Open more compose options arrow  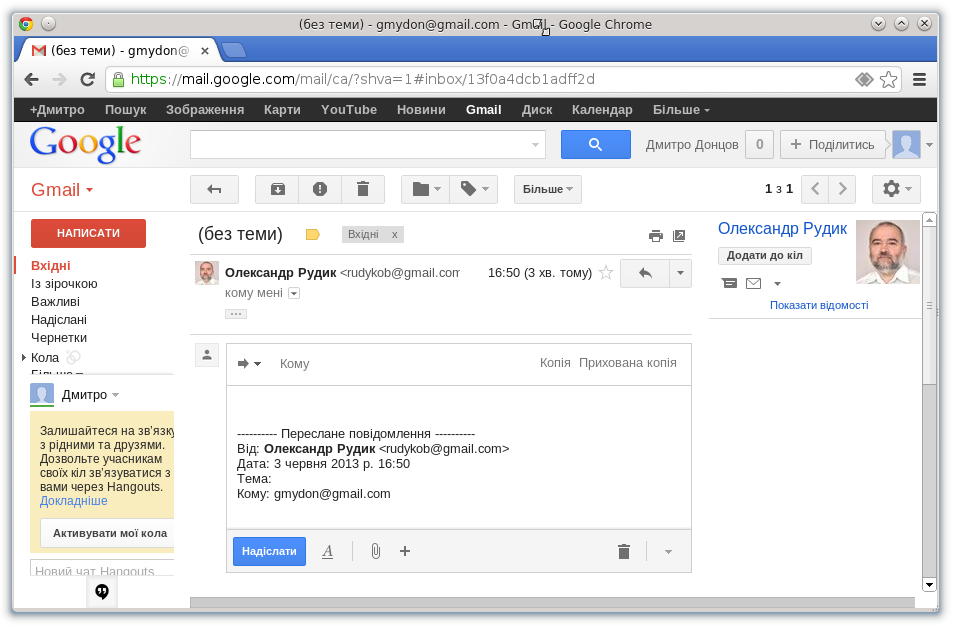[668, 552]
